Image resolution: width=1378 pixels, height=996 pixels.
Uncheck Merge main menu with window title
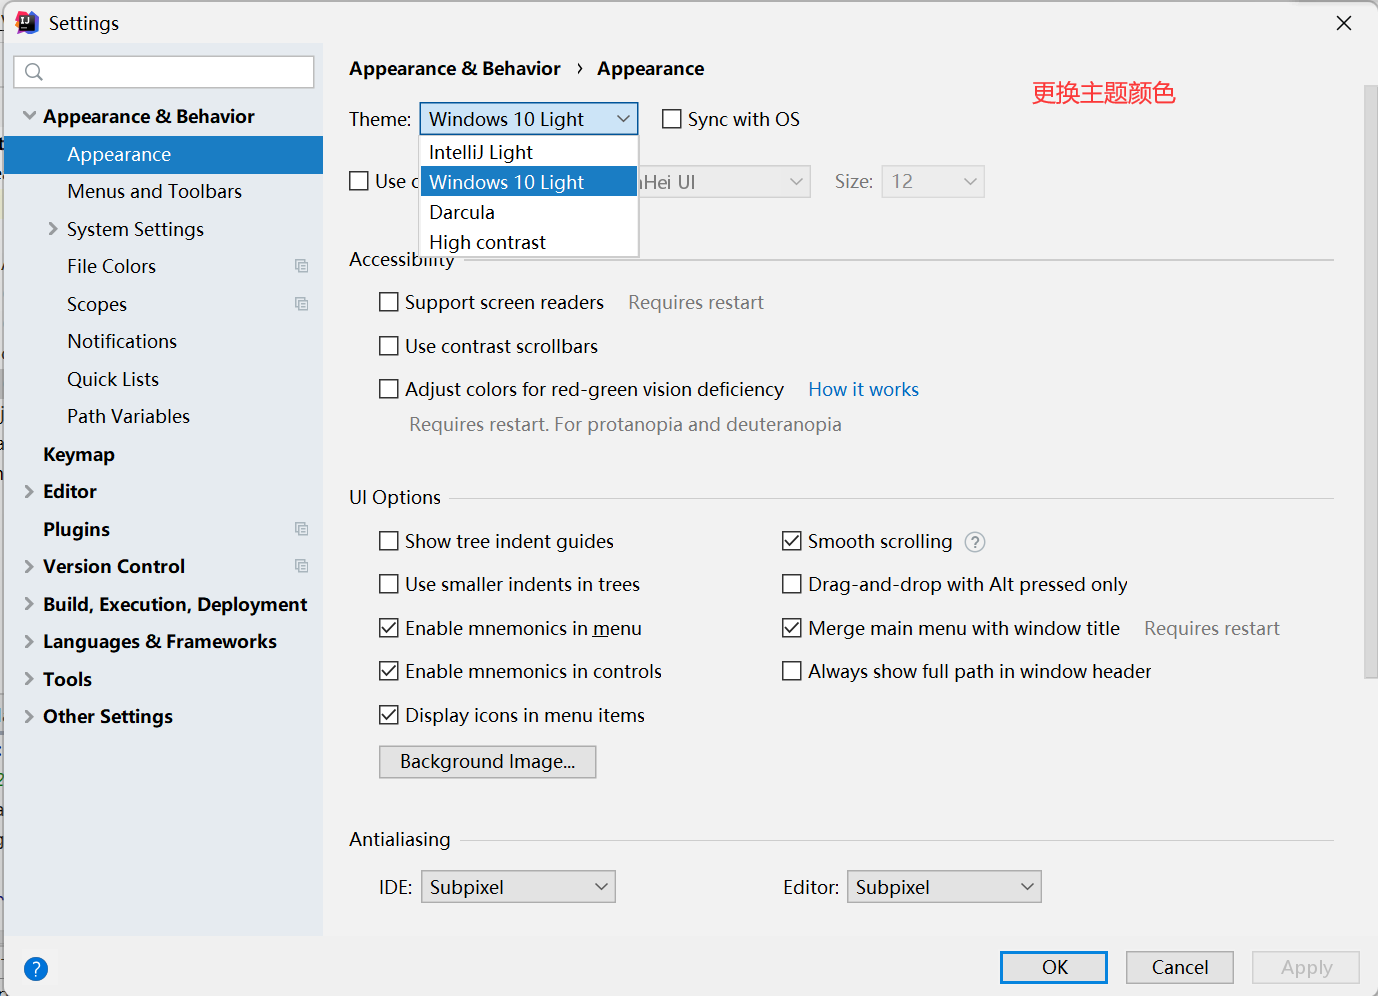coord(792,628)
